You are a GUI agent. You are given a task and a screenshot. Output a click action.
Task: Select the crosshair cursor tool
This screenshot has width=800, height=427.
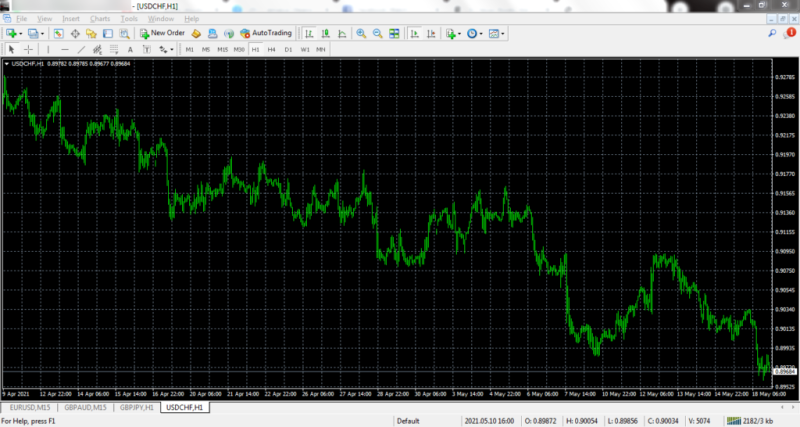pos(28,49)
